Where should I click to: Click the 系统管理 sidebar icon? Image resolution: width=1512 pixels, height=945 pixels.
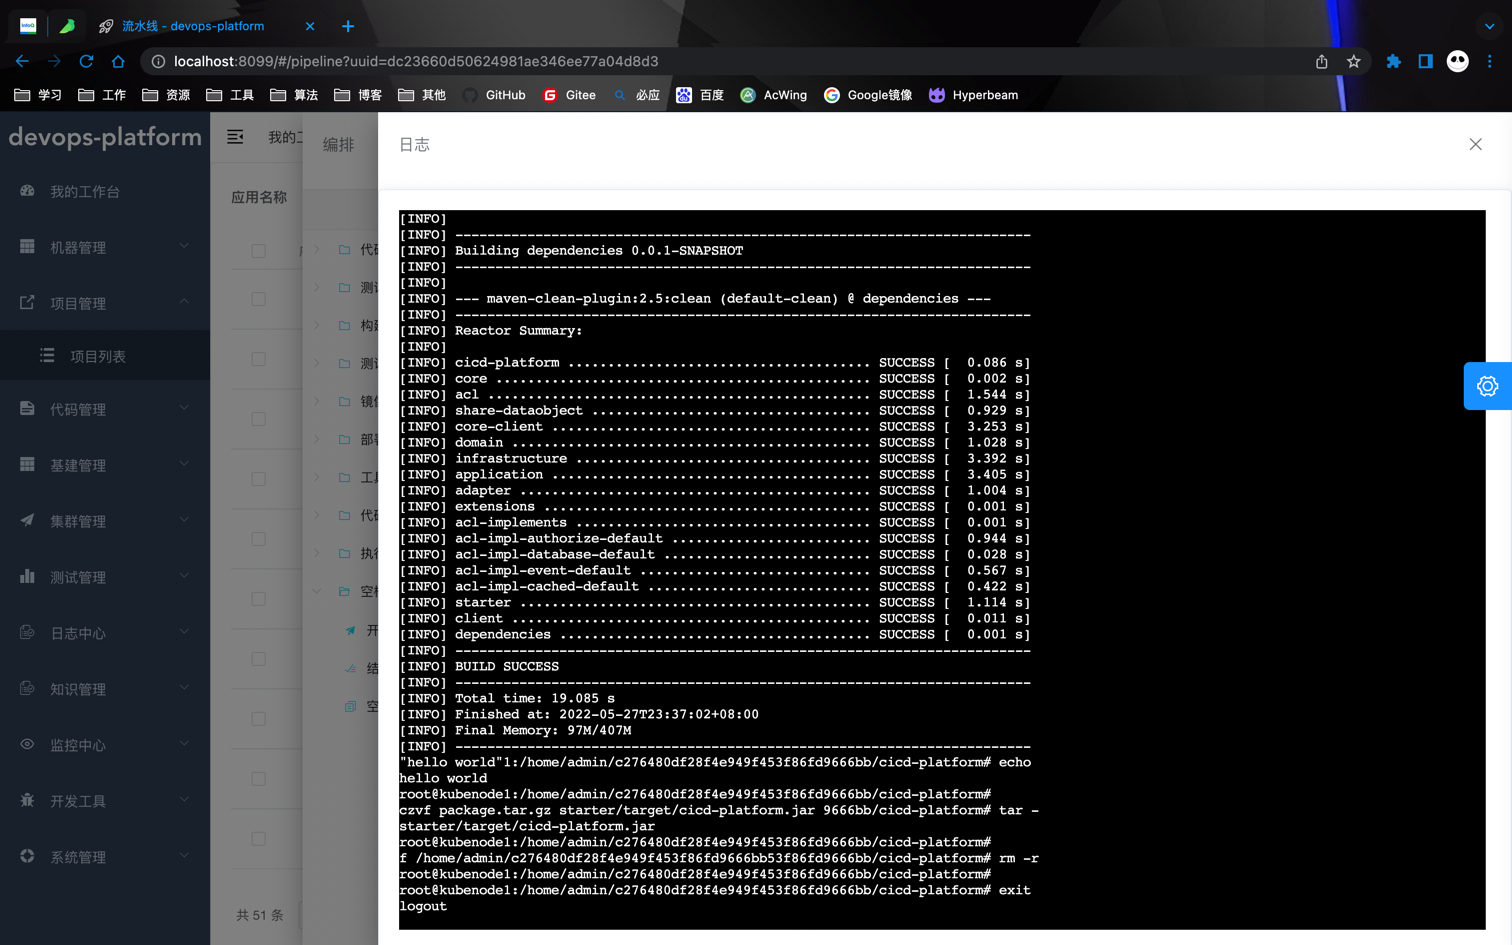[27, 857]
